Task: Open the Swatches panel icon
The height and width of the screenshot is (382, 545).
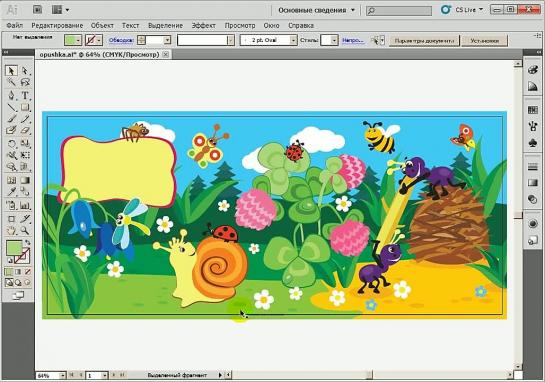Action: pos(533,110)
